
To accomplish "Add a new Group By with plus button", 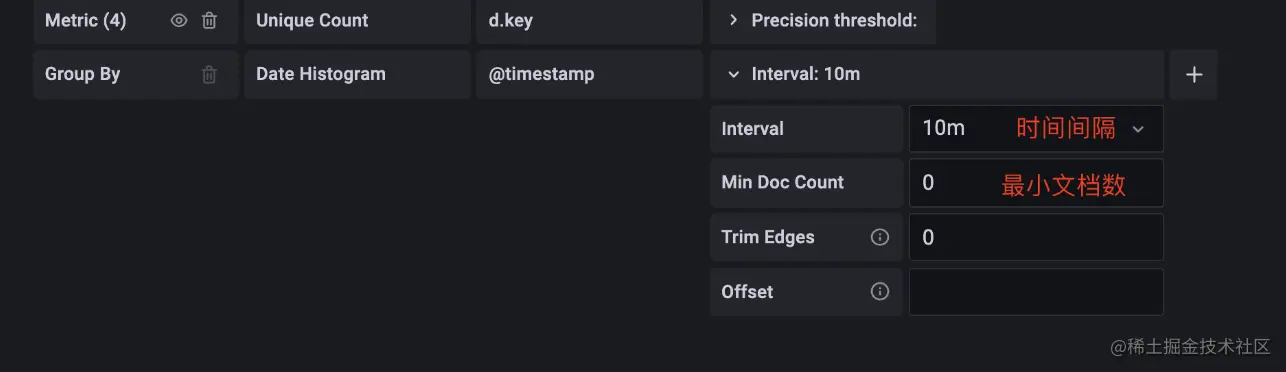I will (1194, 75).
